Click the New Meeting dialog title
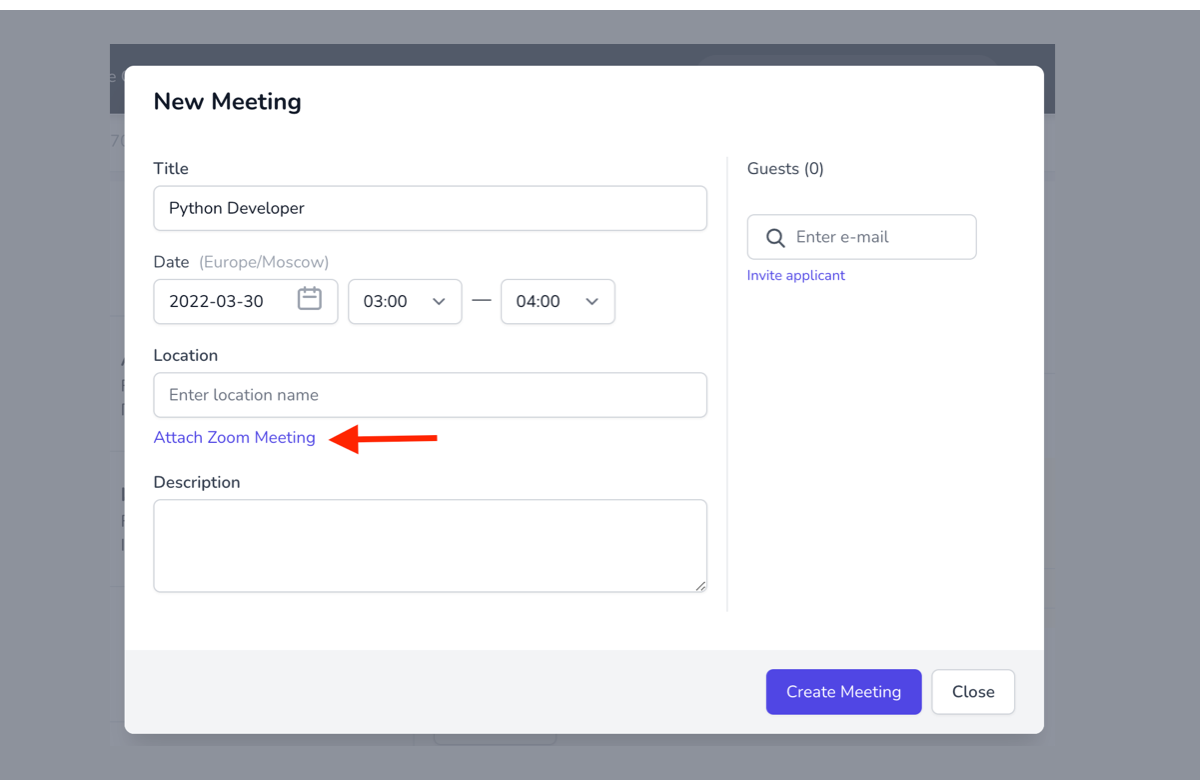This screenshot has height=780, width=1200. coord(227,101)
